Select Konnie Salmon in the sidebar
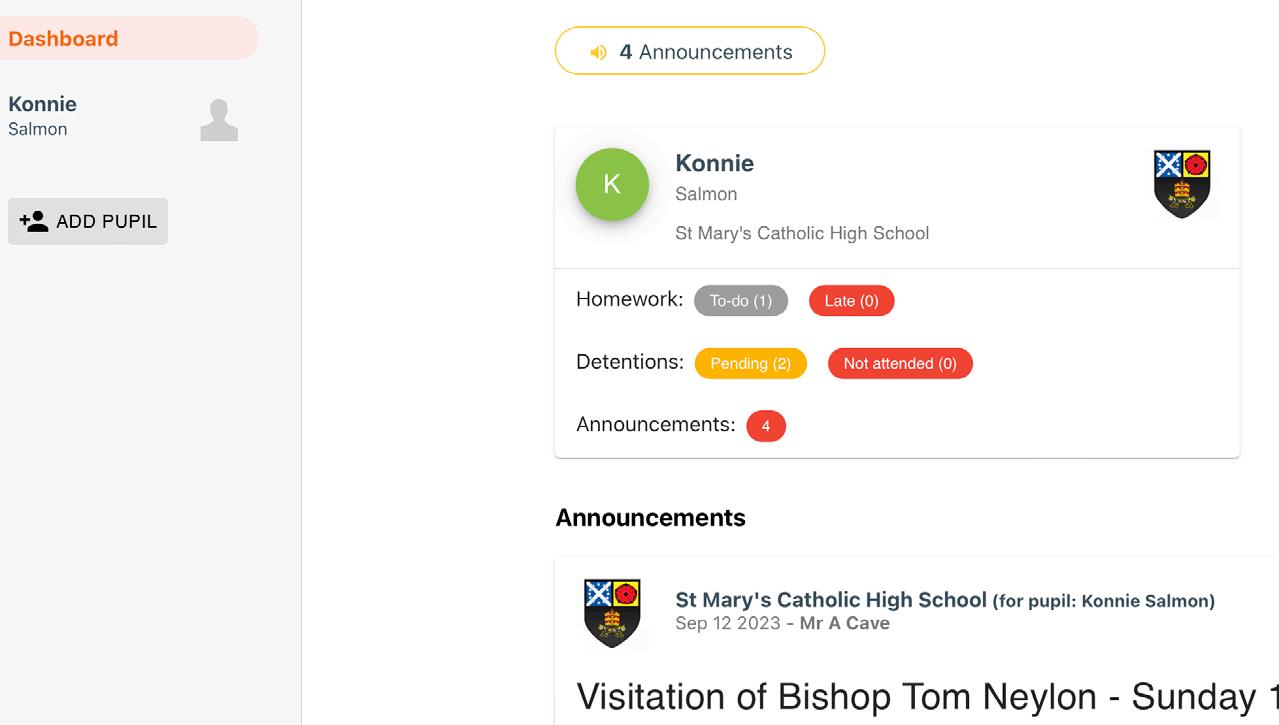The image size is (1279, 725). pyautogui.click(x=43, y=115)
